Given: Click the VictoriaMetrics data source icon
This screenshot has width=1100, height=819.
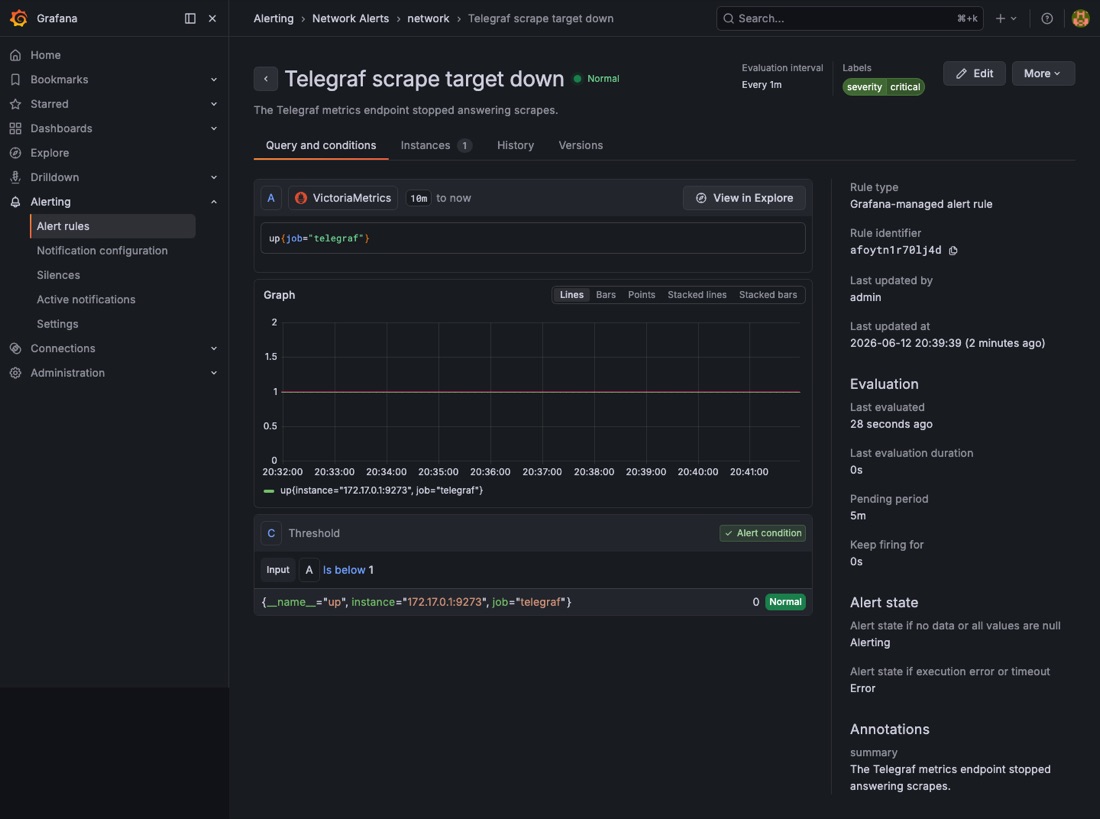Looking at the screenshot, I should click(x=301, y=198).
